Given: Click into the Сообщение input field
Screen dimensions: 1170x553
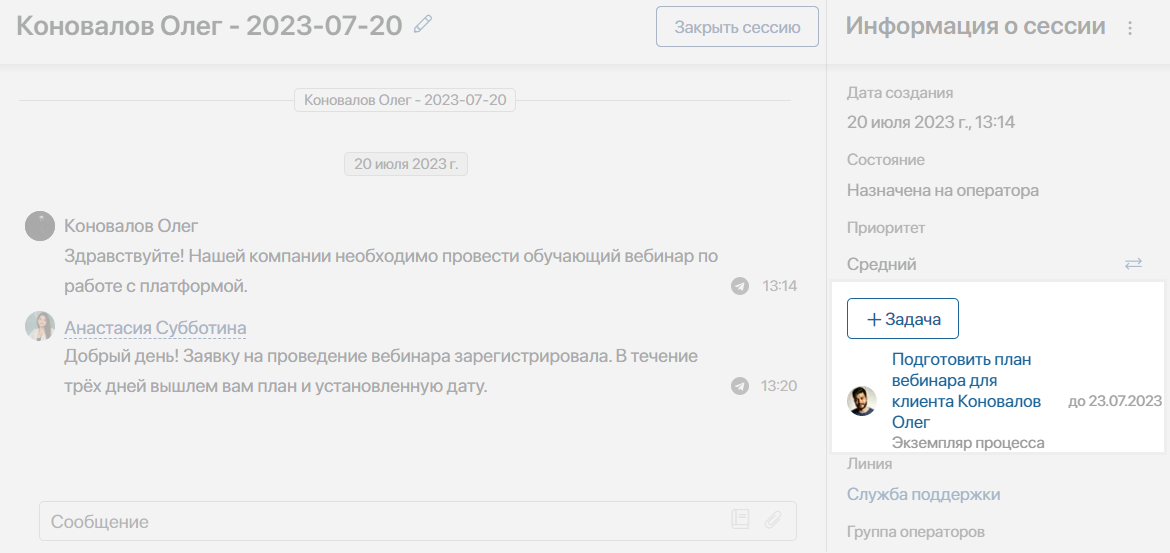Looking at the screenshot, I should tap(380, 521).
